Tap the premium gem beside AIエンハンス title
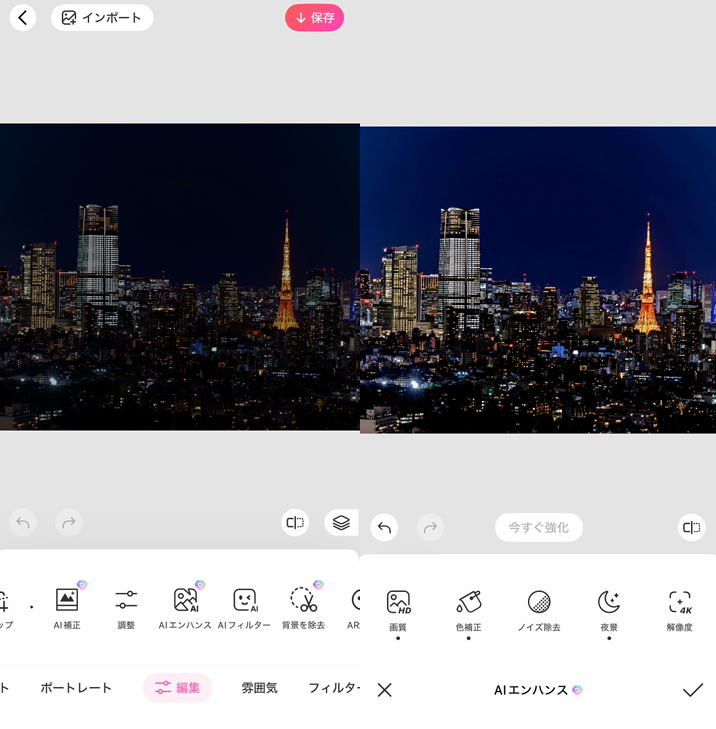Viewport: 716px width, 729px height. click(577, 690)
